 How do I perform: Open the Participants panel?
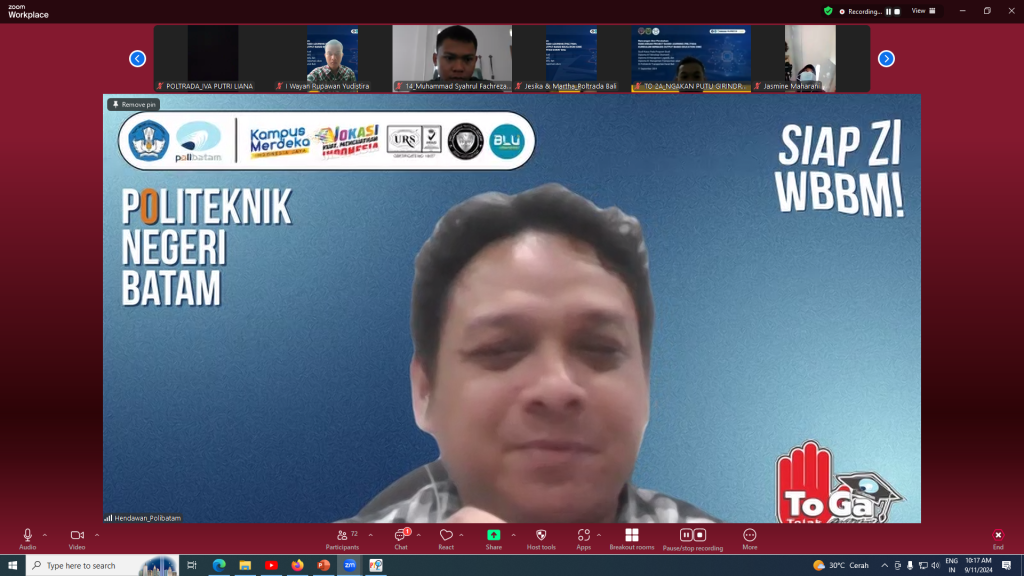342,537
